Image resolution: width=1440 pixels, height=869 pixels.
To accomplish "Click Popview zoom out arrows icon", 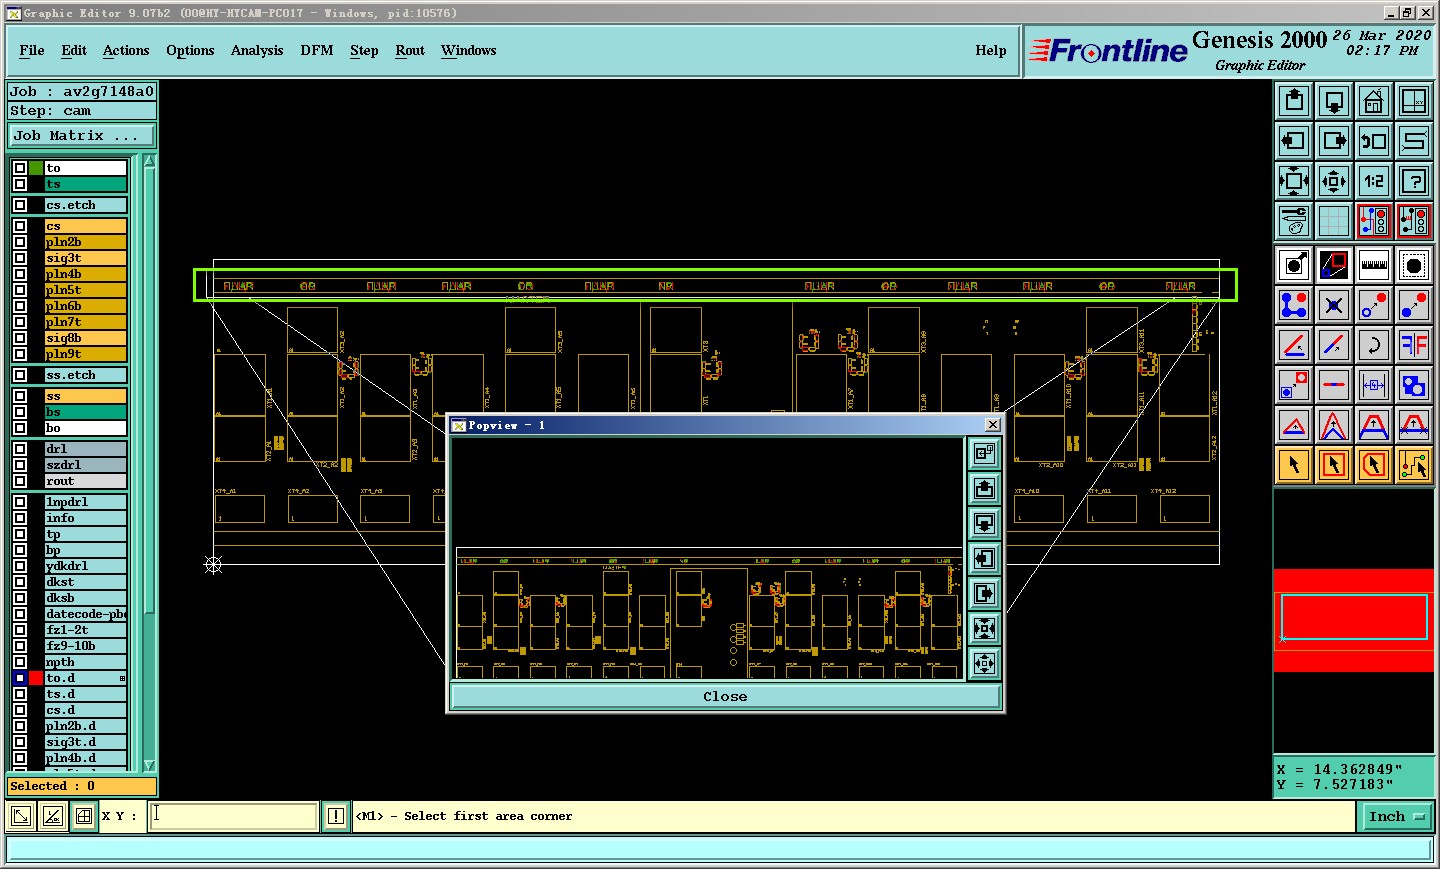I will point(984,663).
